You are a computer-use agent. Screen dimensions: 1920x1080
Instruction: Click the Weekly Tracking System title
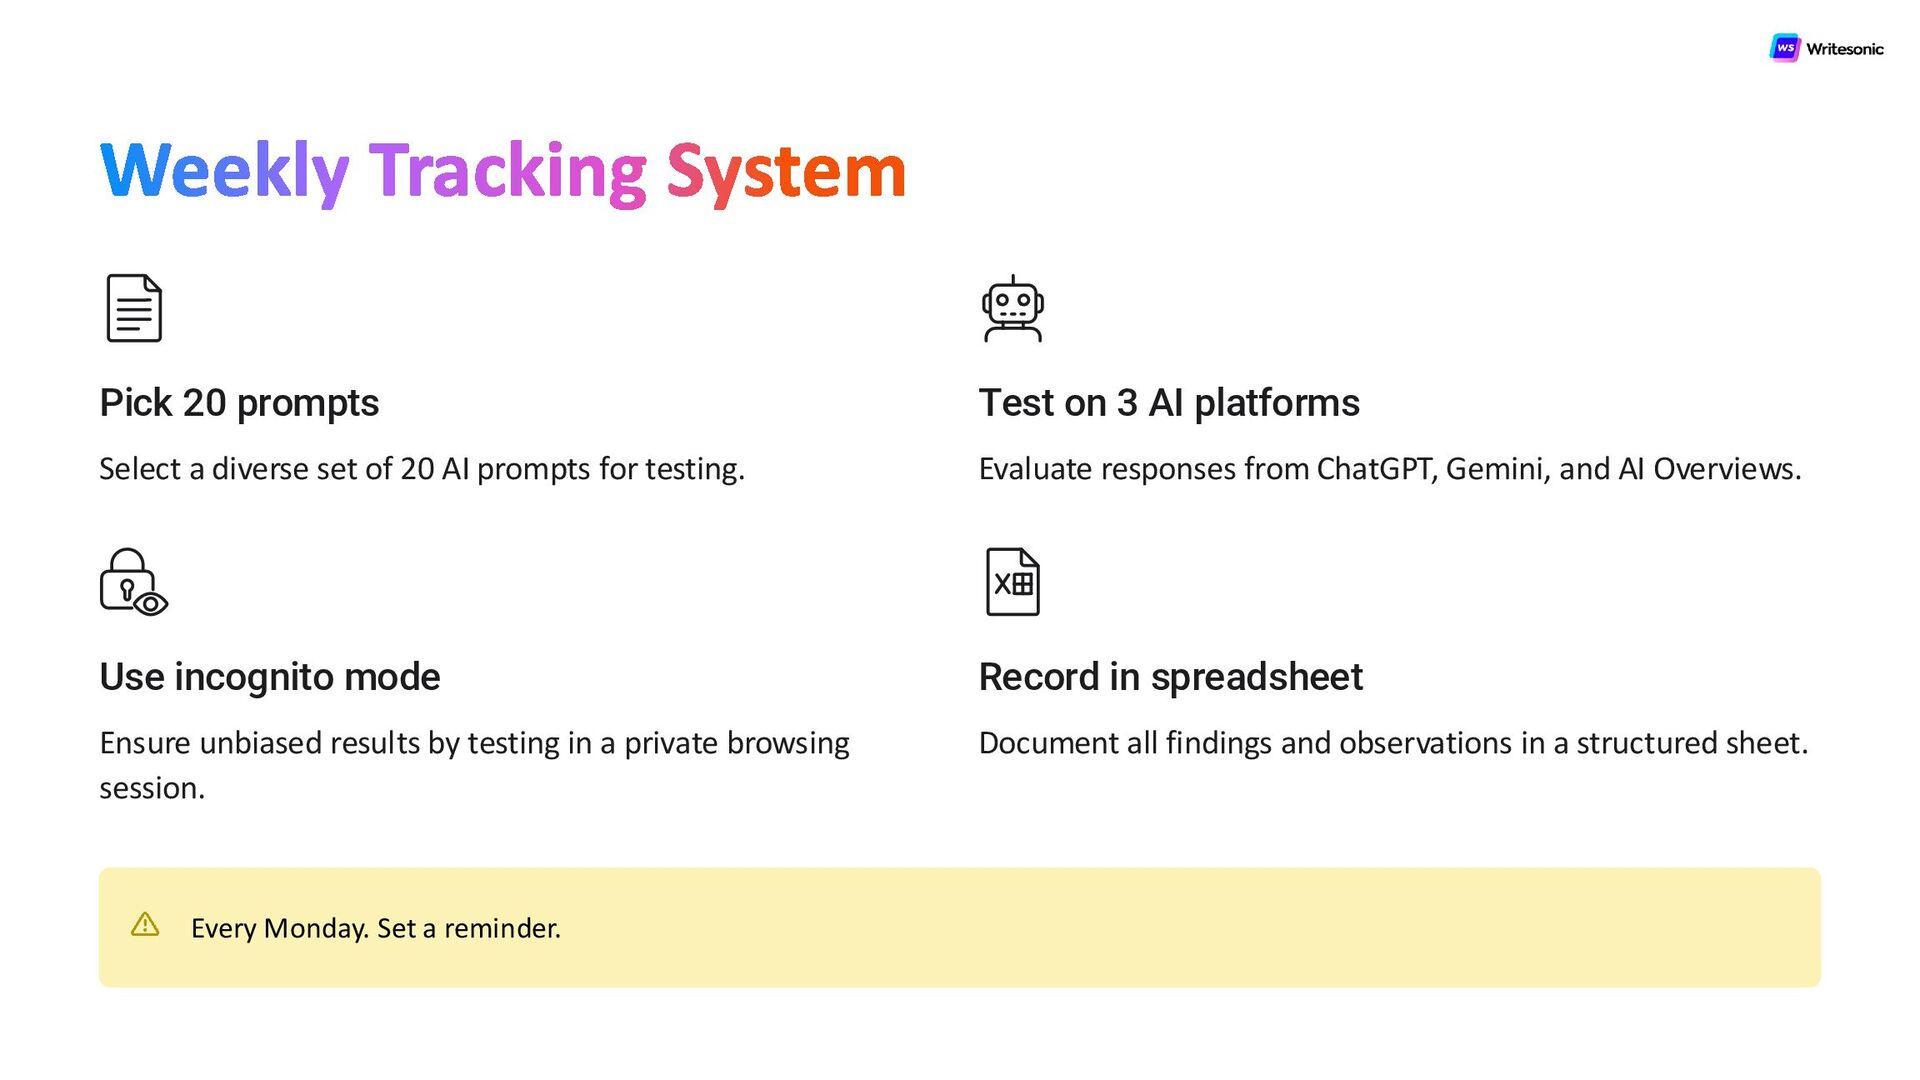(x=502, y=171)
